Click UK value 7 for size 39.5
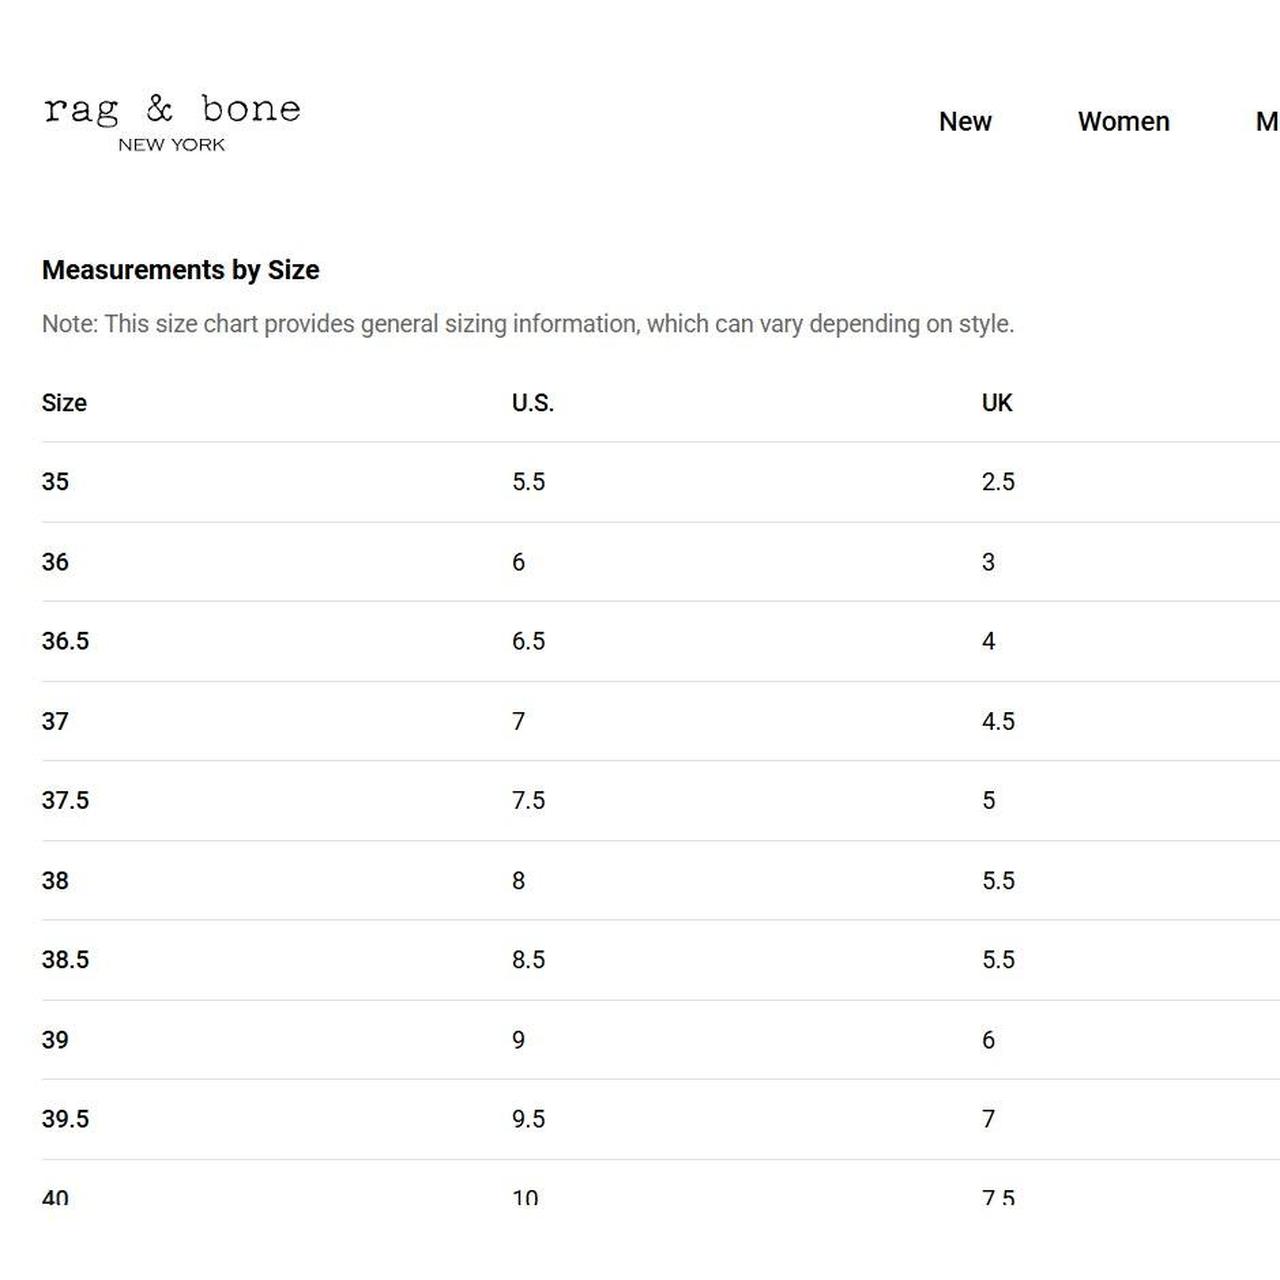The width and height of the screenshot is (1280, 1280). click(x=988, y=1119)
